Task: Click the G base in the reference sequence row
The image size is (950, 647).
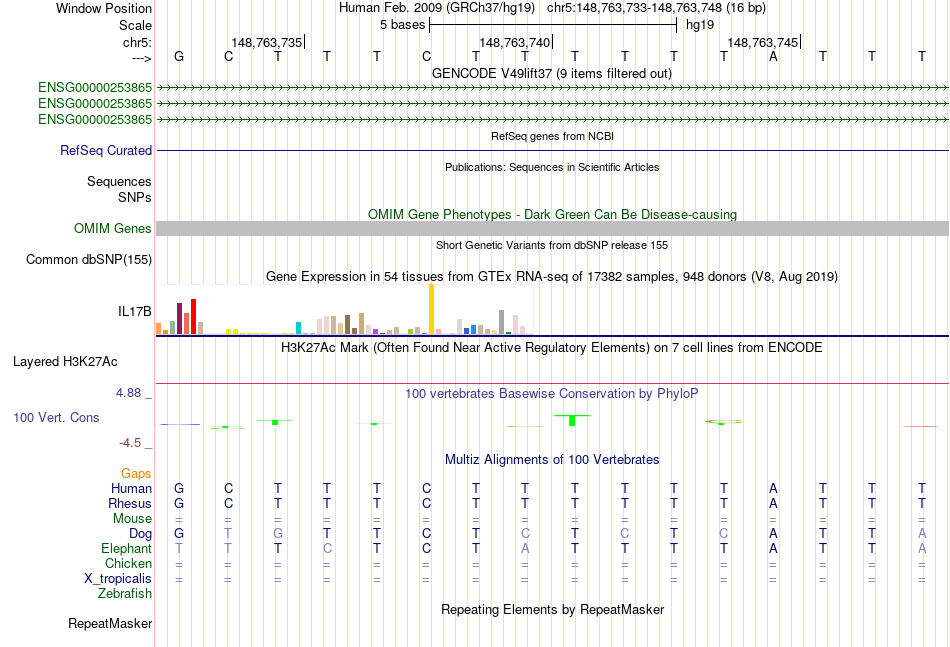Action: coord(179,56)
